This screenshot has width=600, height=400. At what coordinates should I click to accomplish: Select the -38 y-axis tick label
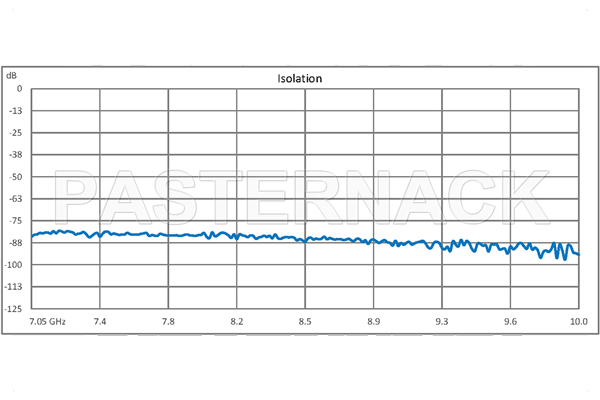[15, 154]
